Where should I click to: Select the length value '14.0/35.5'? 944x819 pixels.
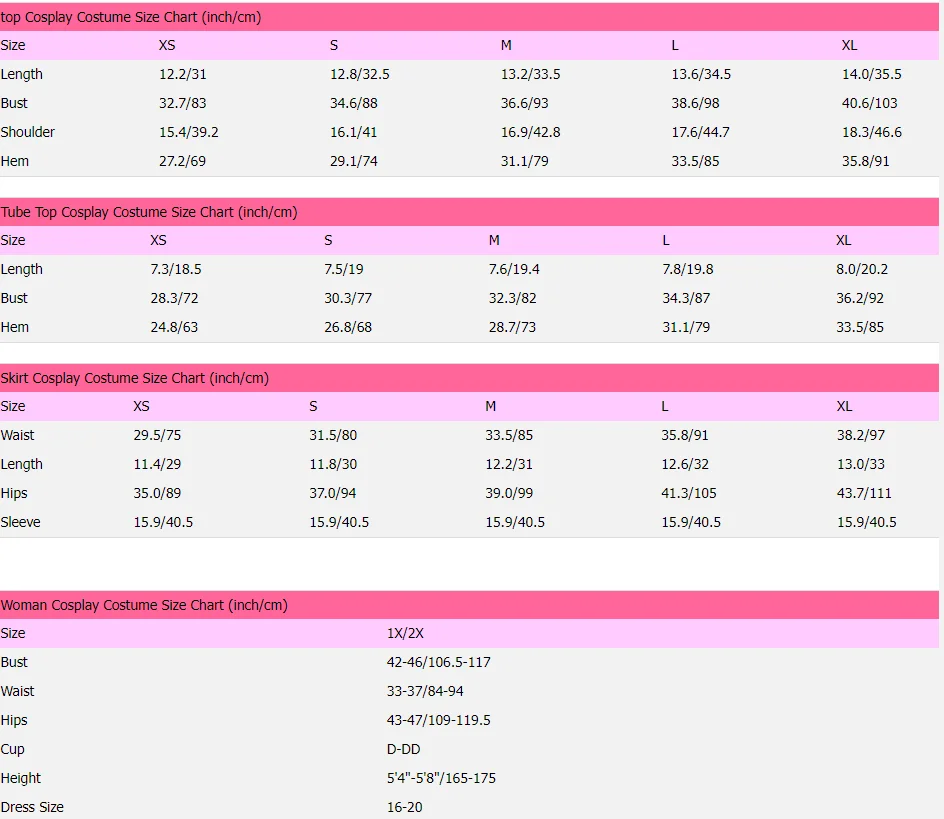point(872,74)
